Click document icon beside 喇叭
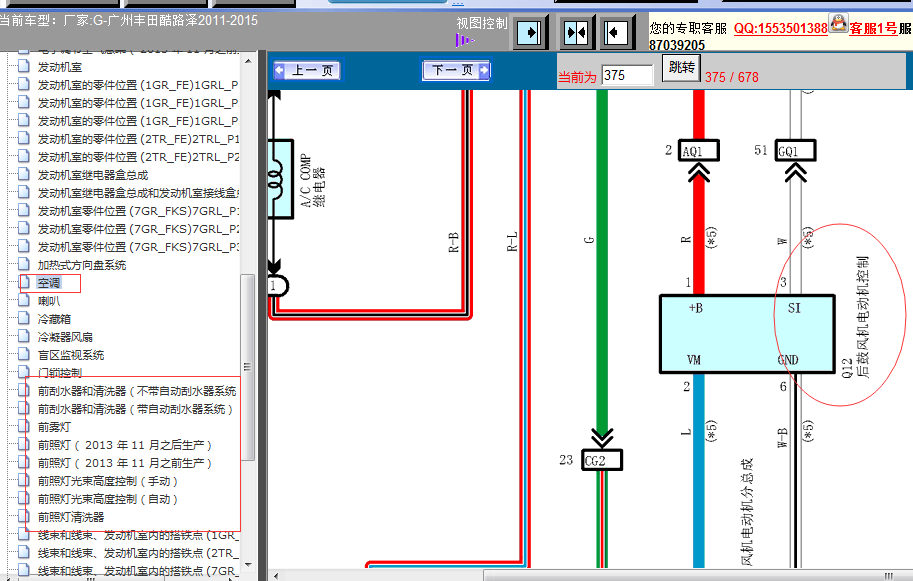Screen dimensions: 913x581 24,300
